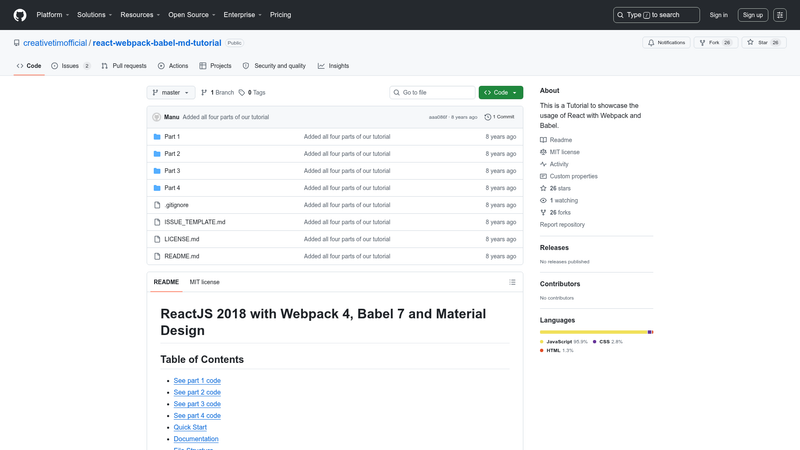Star this repository

click(764, 42)
